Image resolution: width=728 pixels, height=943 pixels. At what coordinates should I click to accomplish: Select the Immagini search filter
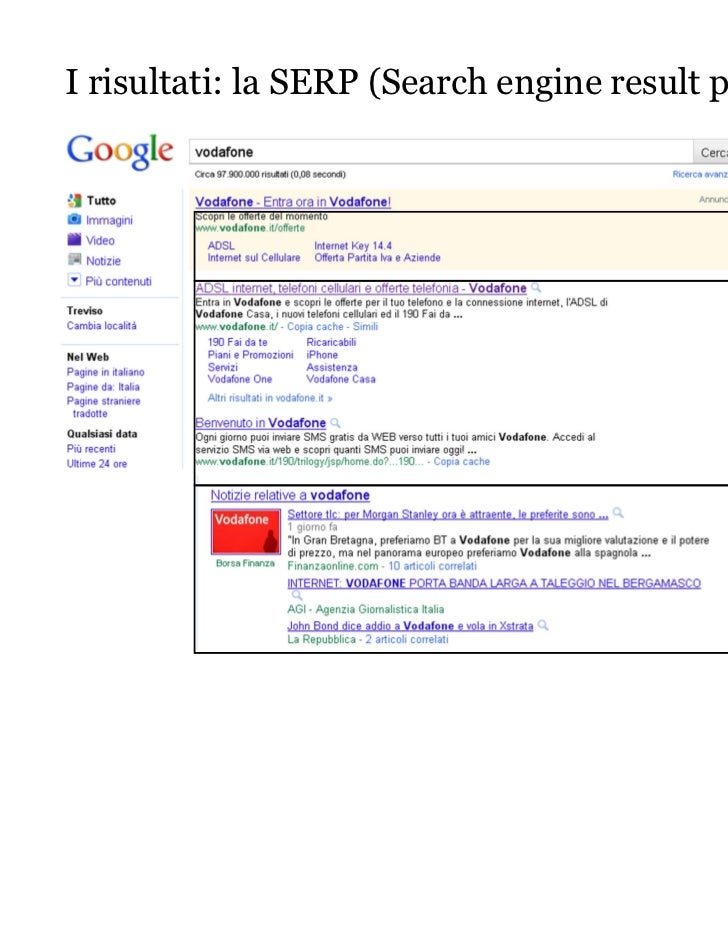pyautogui.click(x=109, y=220)
